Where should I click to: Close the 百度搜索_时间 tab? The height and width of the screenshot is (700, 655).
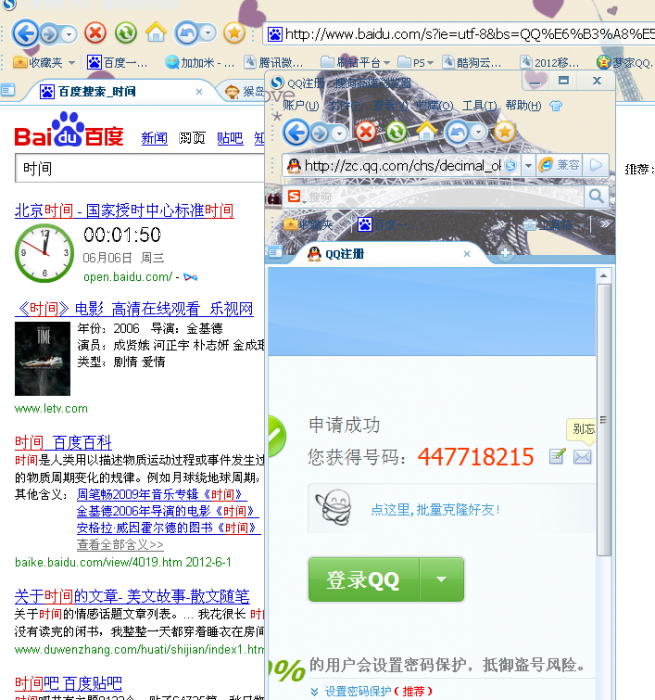click(199, 92)
